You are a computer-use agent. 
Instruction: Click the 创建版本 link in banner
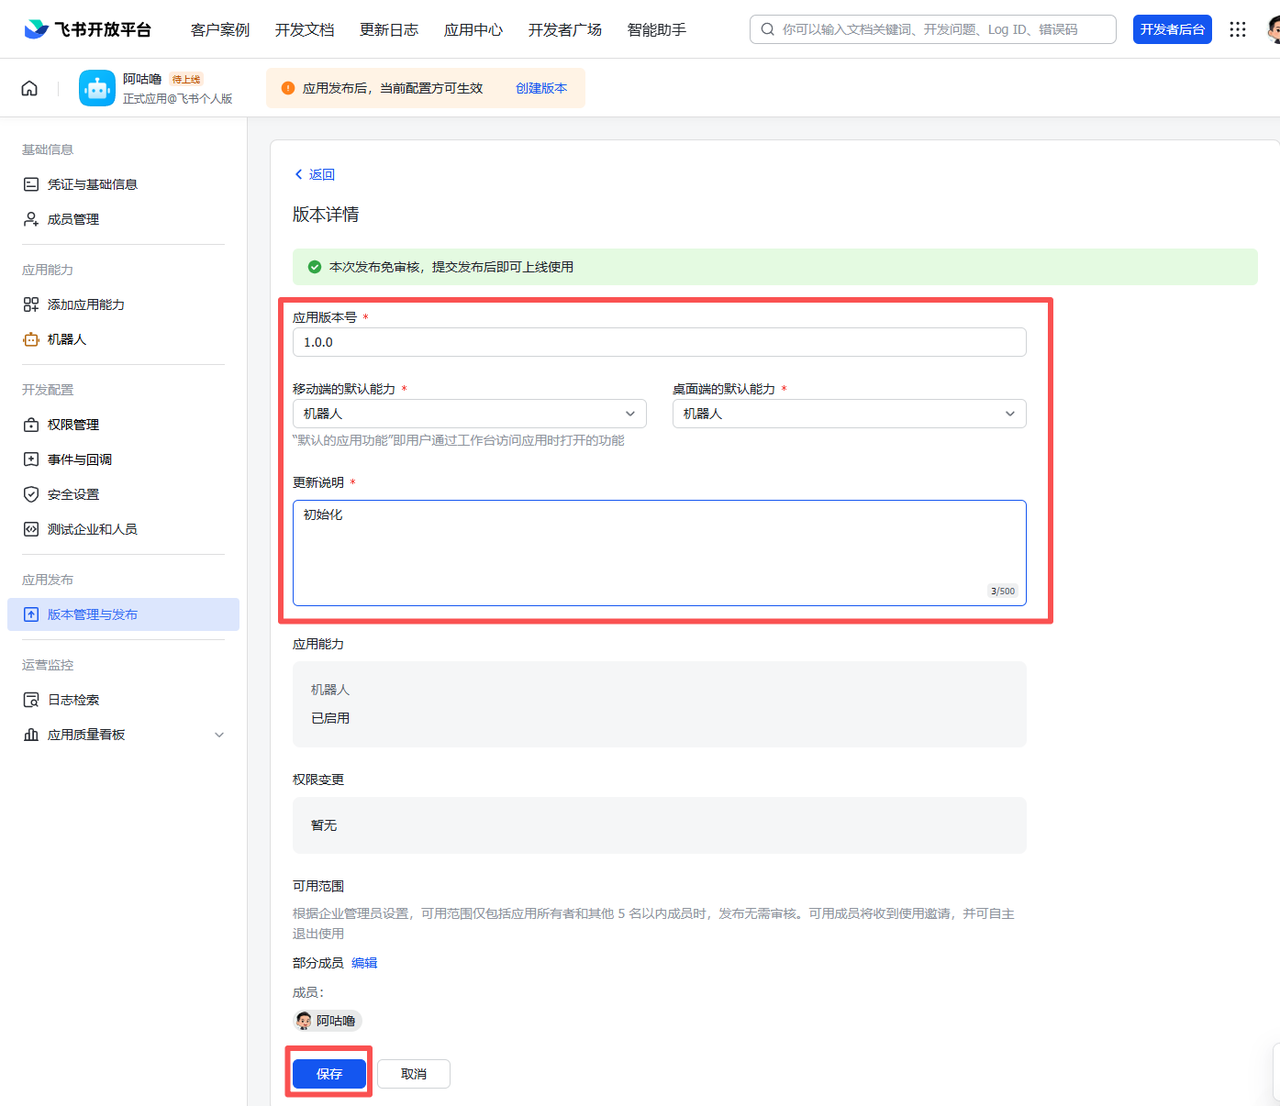coord(541,89)
